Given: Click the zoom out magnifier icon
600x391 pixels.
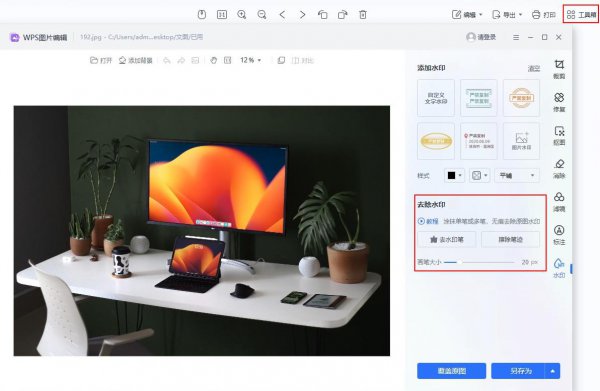Looking at the screenshot, I should [262, 15].
